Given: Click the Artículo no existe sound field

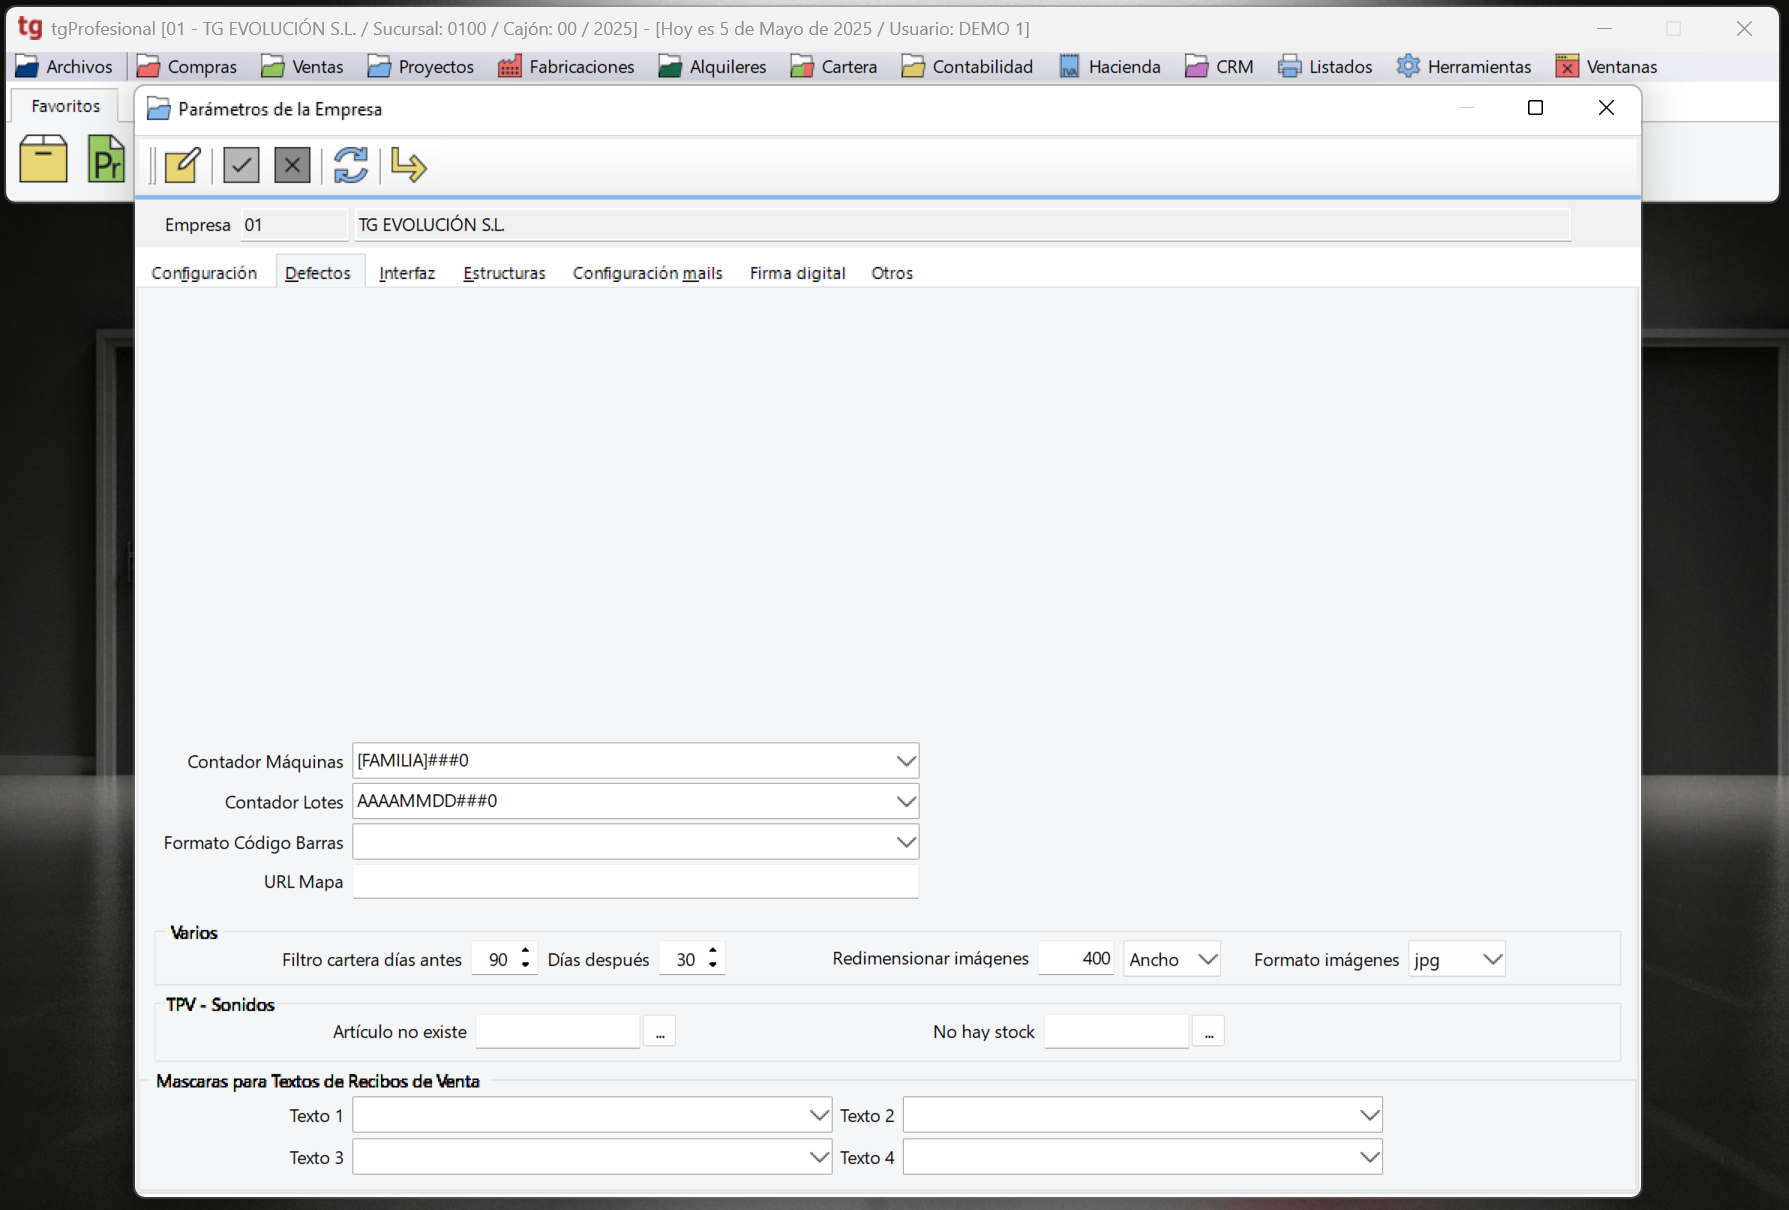Looking at the screenshot, I should pos(558,1031).
